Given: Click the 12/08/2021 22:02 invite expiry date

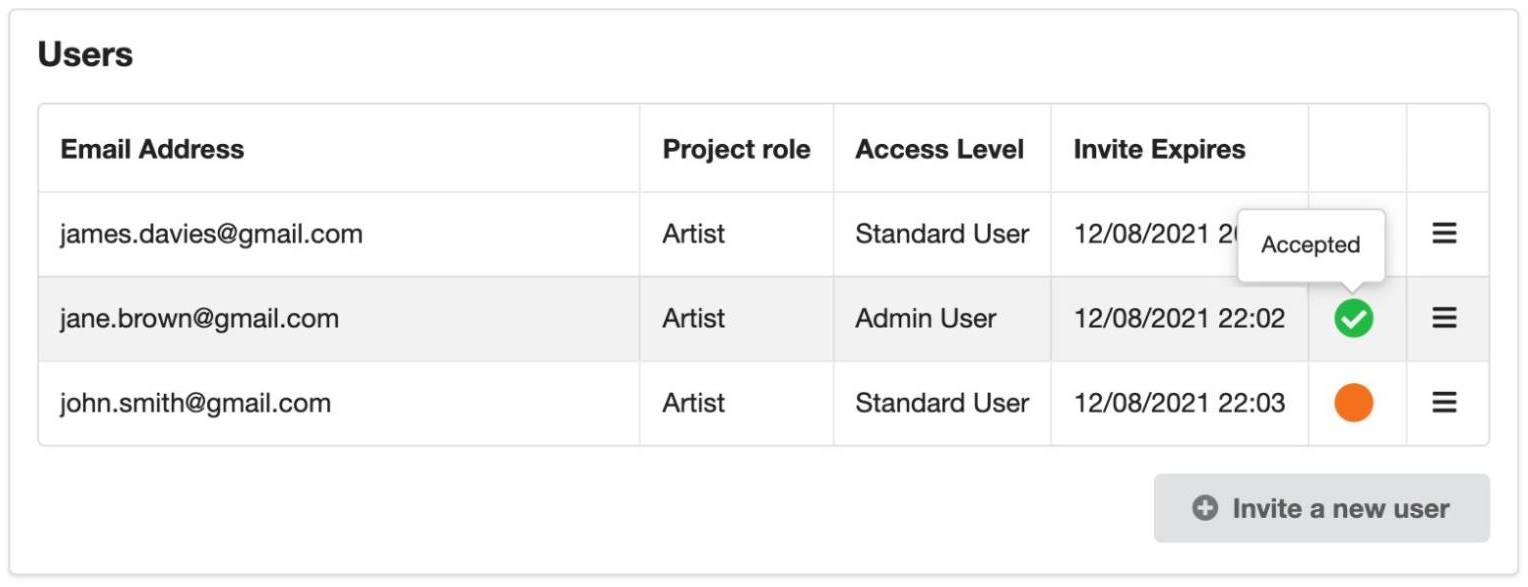Looking at the screenshot, I should (x=1179, y=318).
